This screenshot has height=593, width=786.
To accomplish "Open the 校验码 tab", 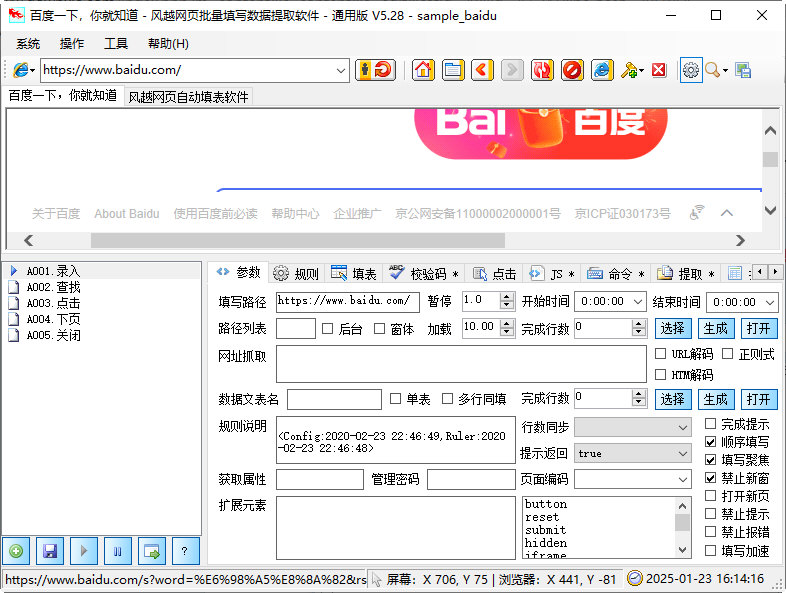I will click(x=423, y=274).
